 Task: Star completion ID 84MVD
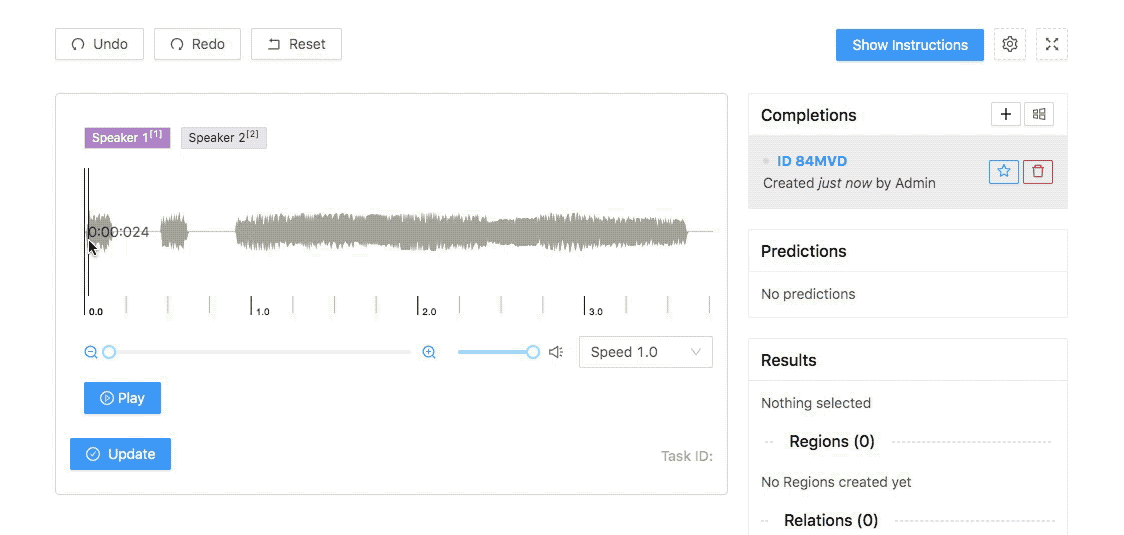tap(1004, 171)
